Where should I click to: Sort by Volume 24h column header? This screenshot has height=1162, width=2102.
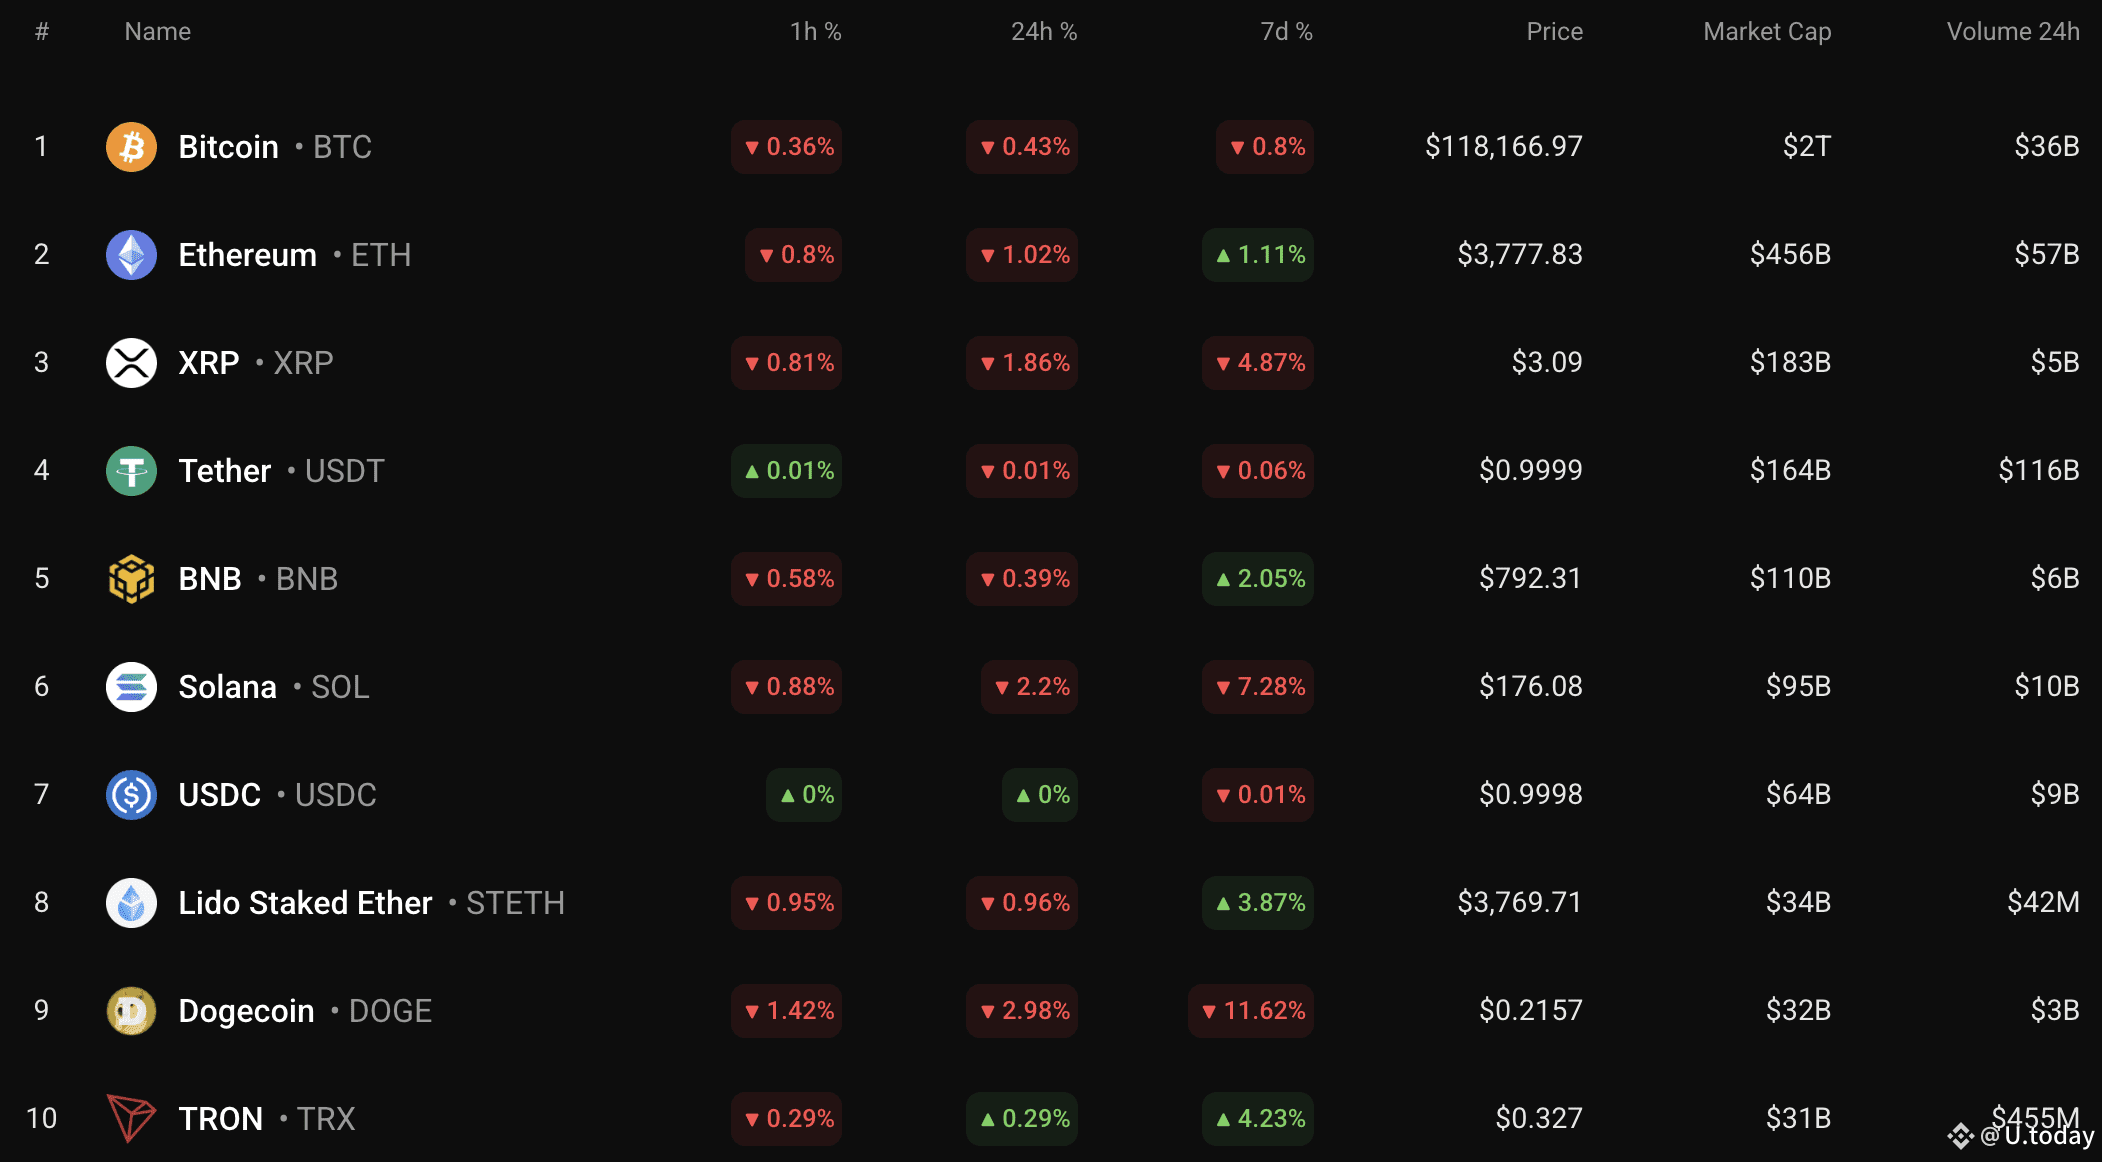coord(2013,32)
